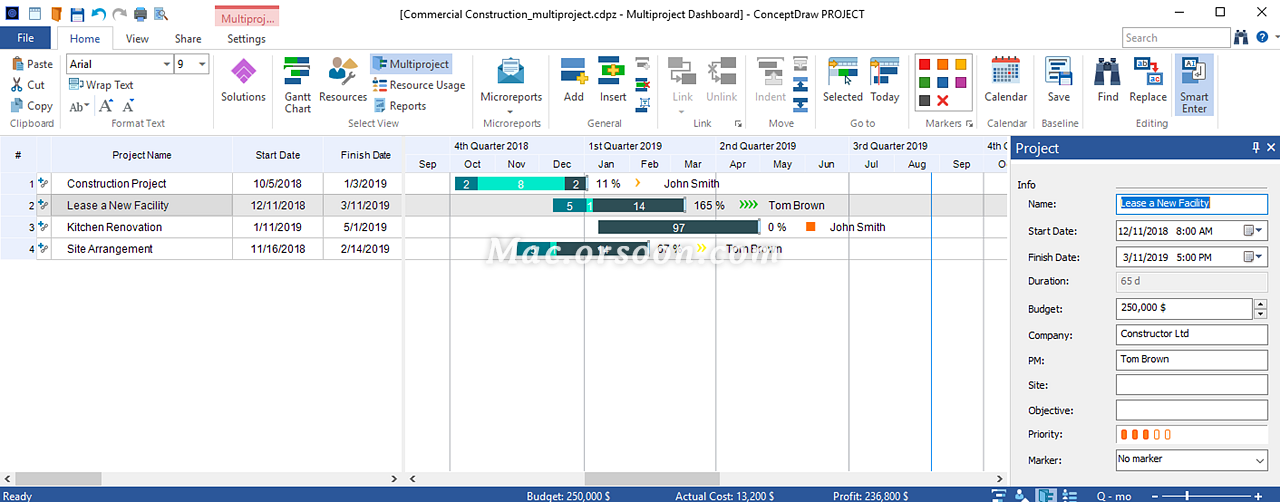This screenshot has width=1280, height=502.
Task: Select the Multiproject document tab
Action: tap(247, 17)
